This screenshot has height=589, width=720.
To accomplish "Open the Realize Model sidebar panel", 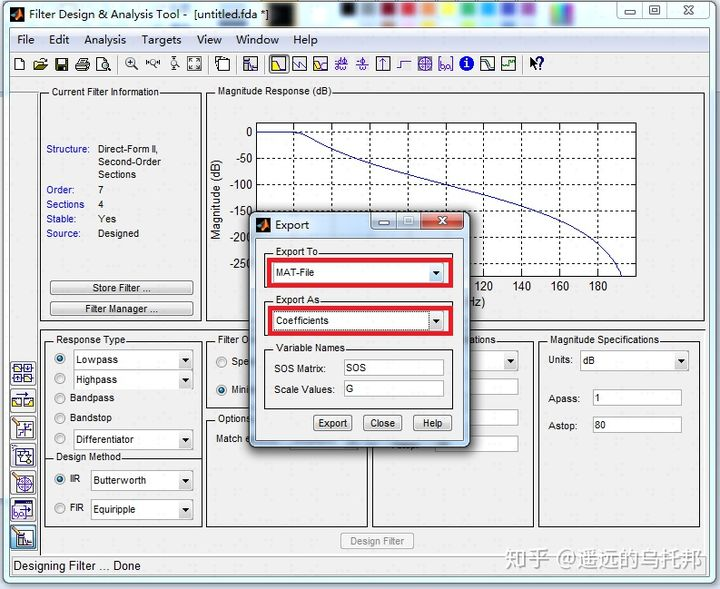I will point(23,456).
